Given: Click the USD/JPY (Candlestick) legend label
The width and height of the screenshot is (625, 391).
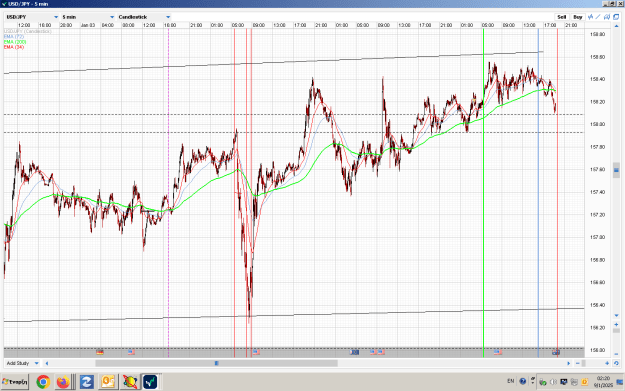Looking at the screenshot, I should [28, 31].
